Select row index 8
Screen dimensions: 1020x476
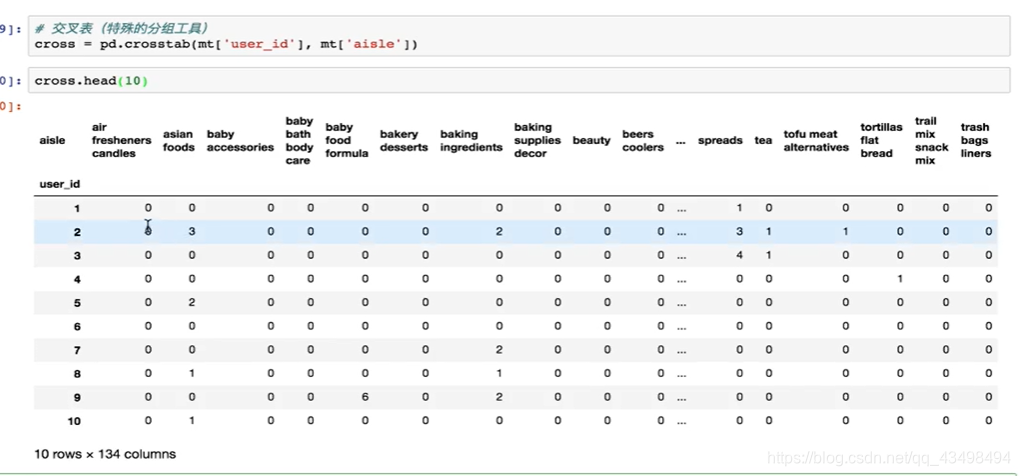pos(77,373)
